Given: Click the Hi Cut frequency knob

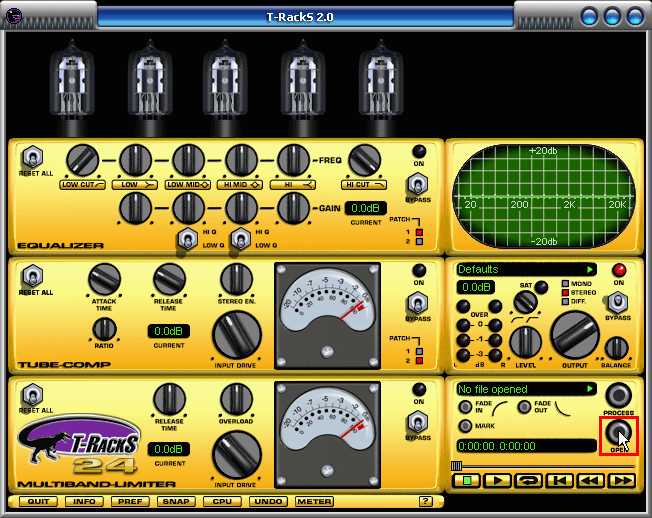Looking at the screenshot, I should pos(364,160).
